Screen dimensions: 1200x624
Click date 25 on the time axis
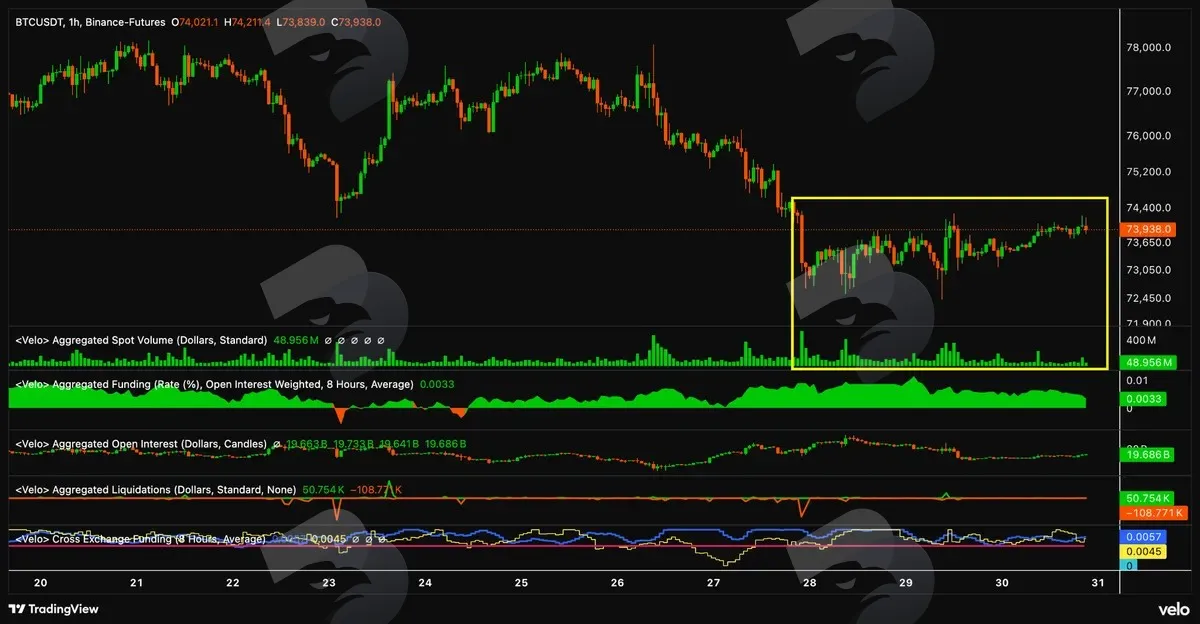520,582
